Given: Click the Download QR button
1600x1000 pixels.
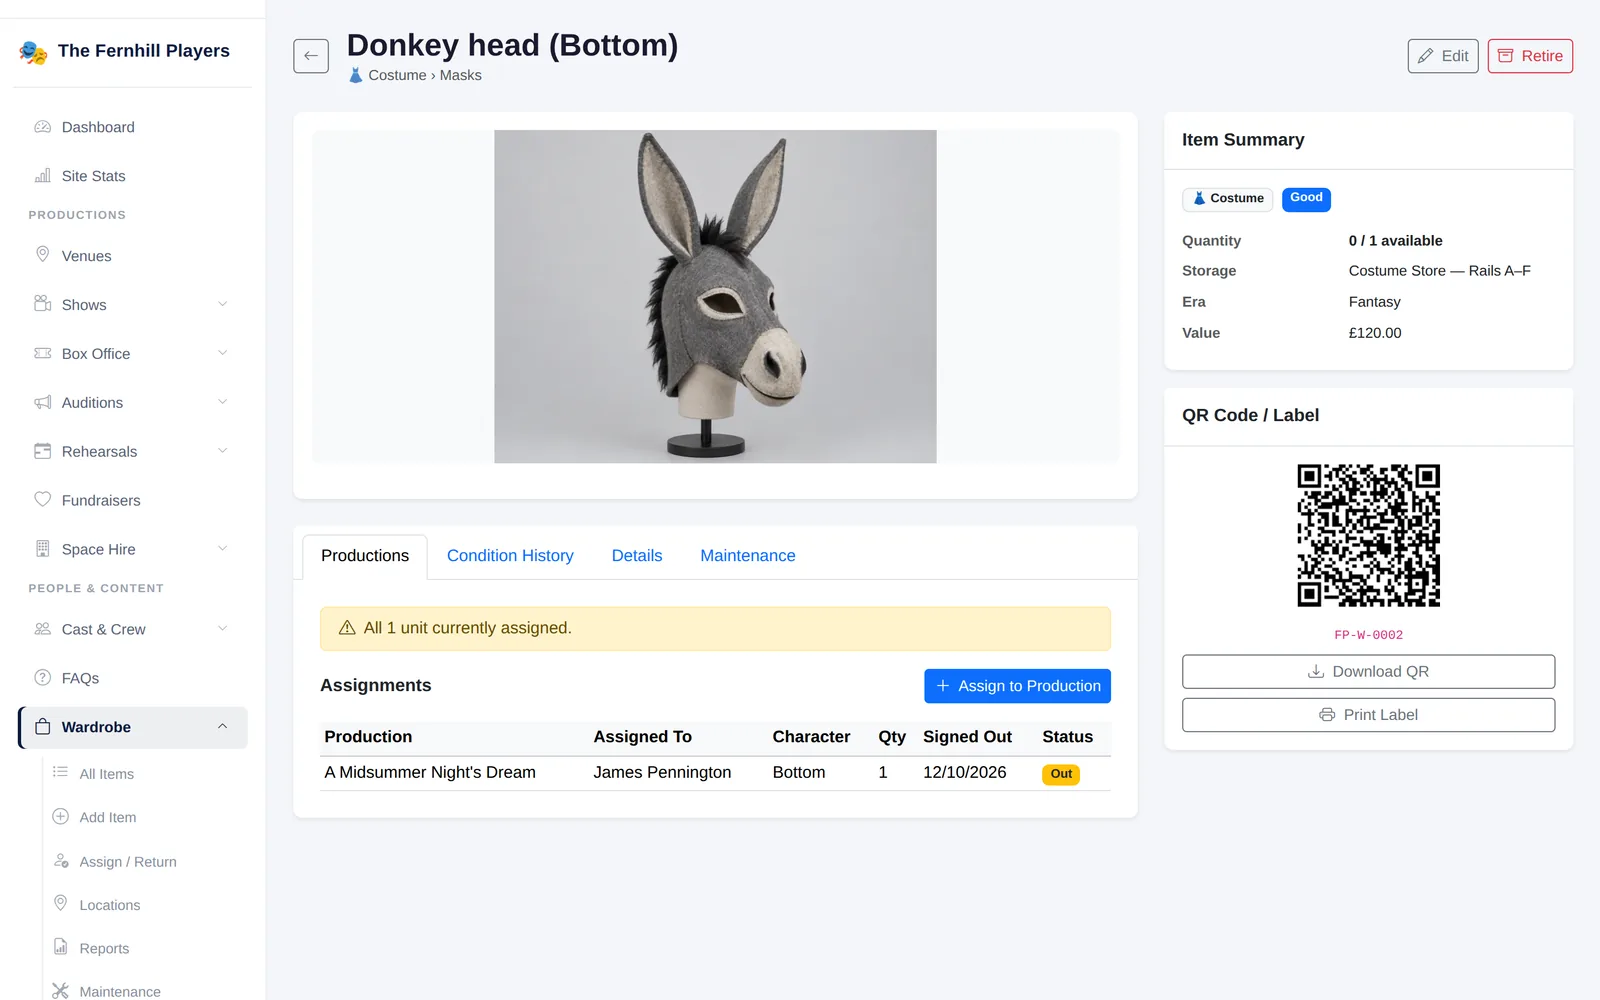Looking at the screenshot, I should coord(1368,672).
